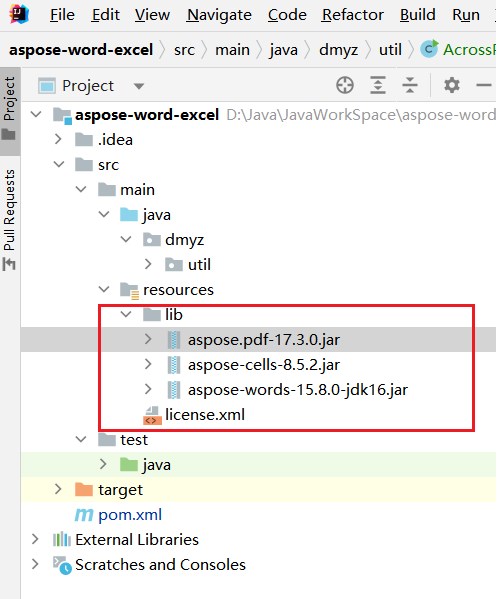Click dmyz in the breadcrumb path
This screenshot has width=498, height=599.
click(x=338, y=50)
